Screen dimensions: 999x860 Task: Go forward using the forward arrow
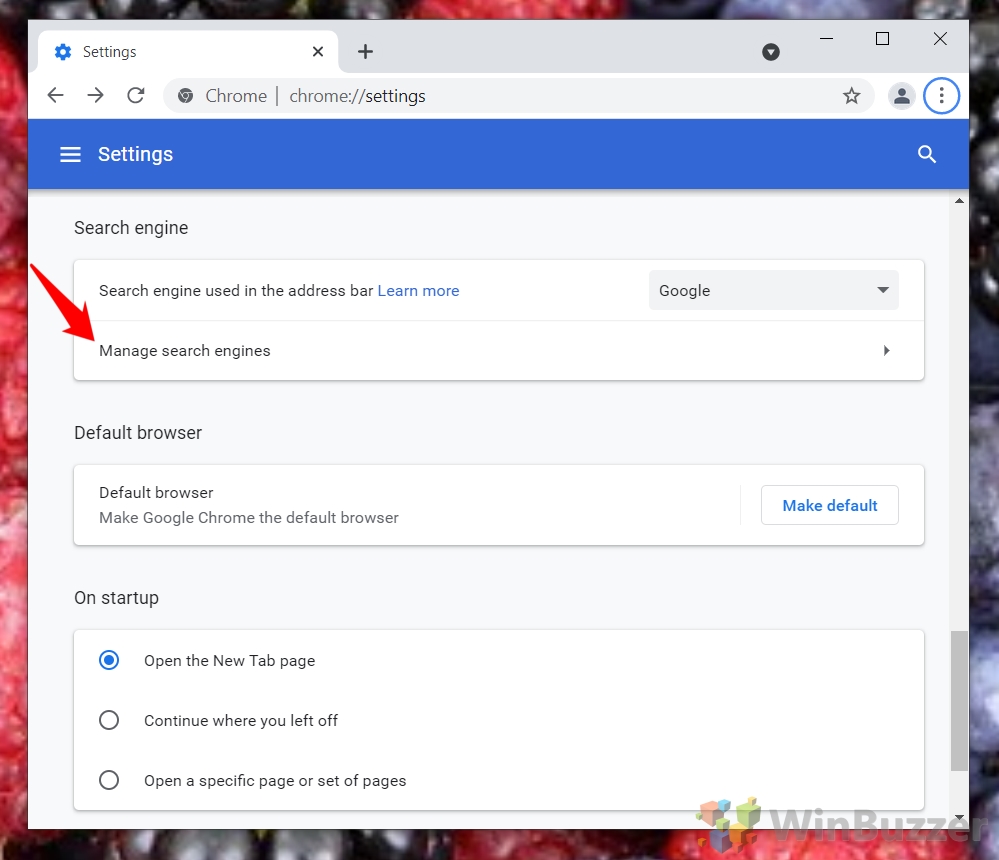click(x=96, y=96)
